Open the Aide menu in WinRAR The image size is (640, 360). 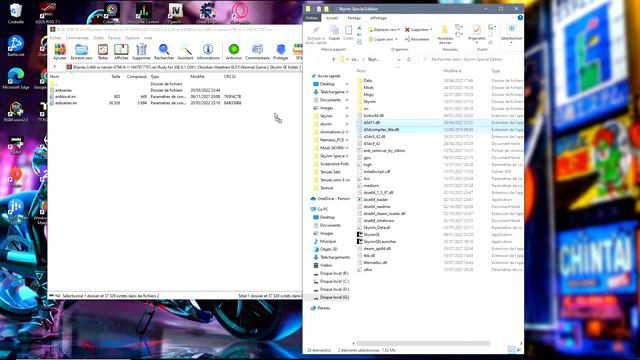(x=148, y=38)
